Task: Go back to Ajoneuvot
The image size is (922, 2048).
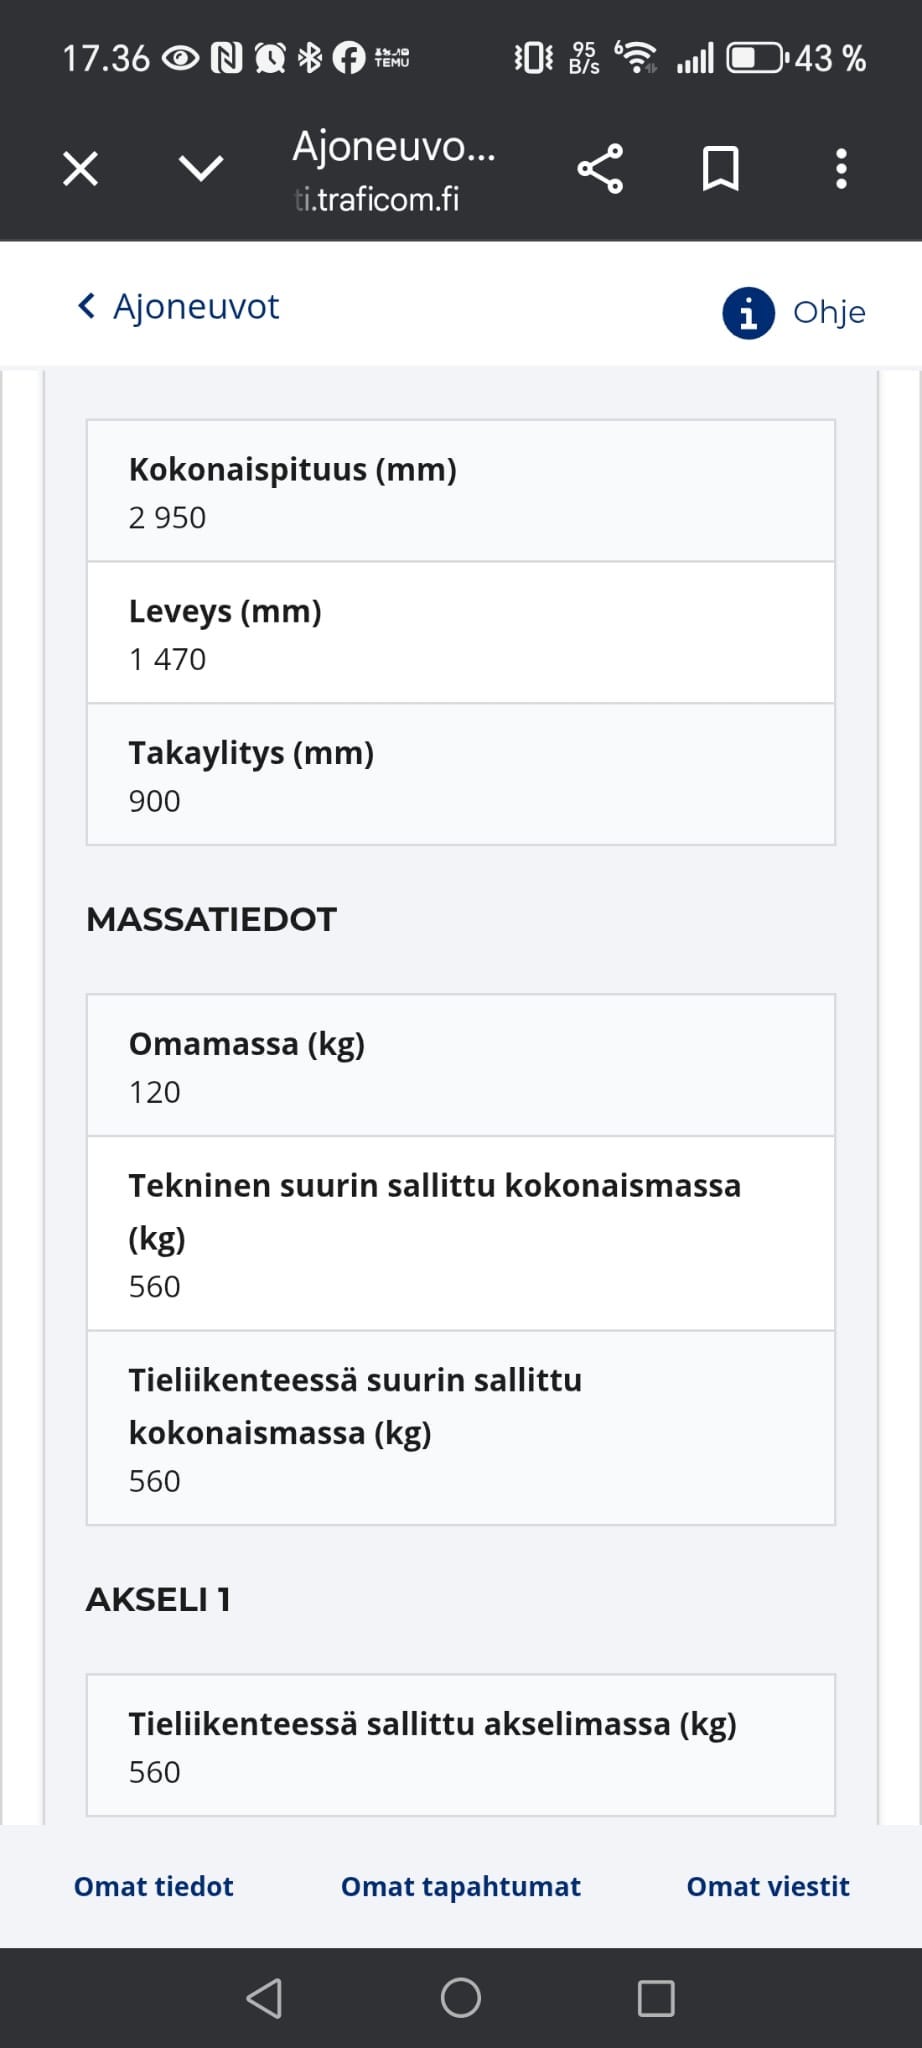Action: coord(196,306)
